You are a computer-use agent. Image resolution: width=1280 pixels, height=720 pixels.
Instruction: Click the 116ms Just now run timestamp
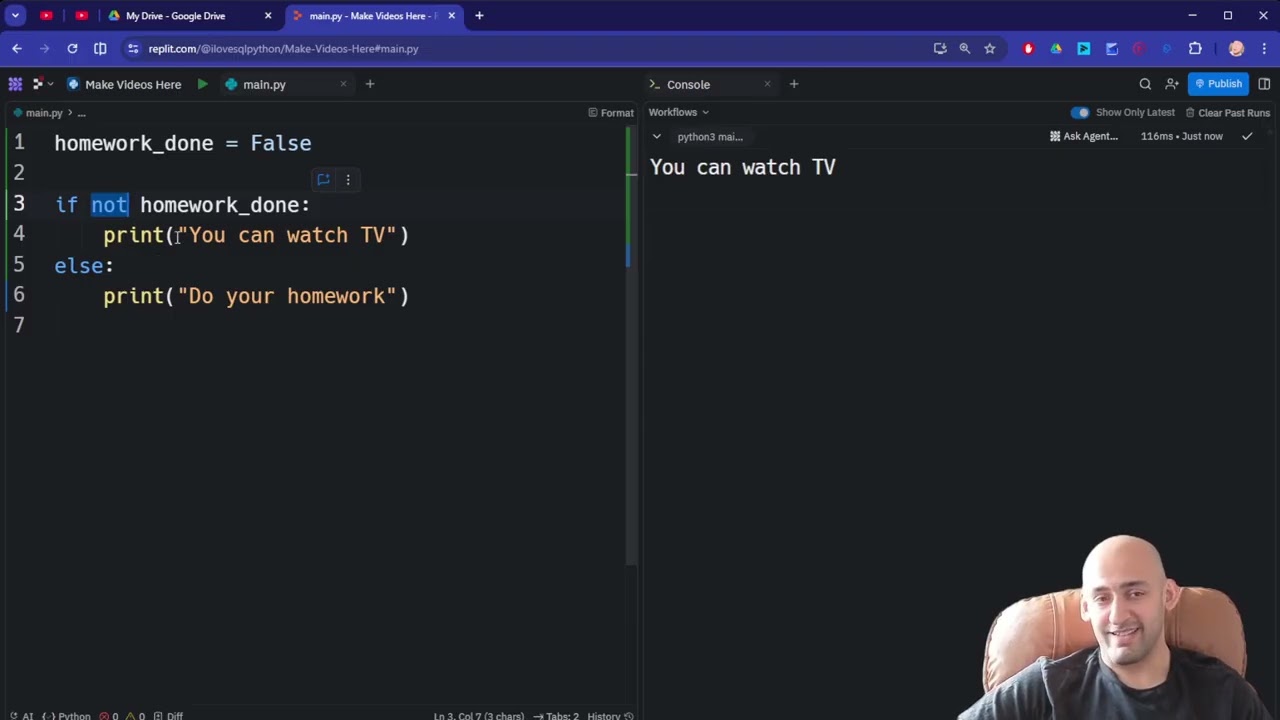1181,136
